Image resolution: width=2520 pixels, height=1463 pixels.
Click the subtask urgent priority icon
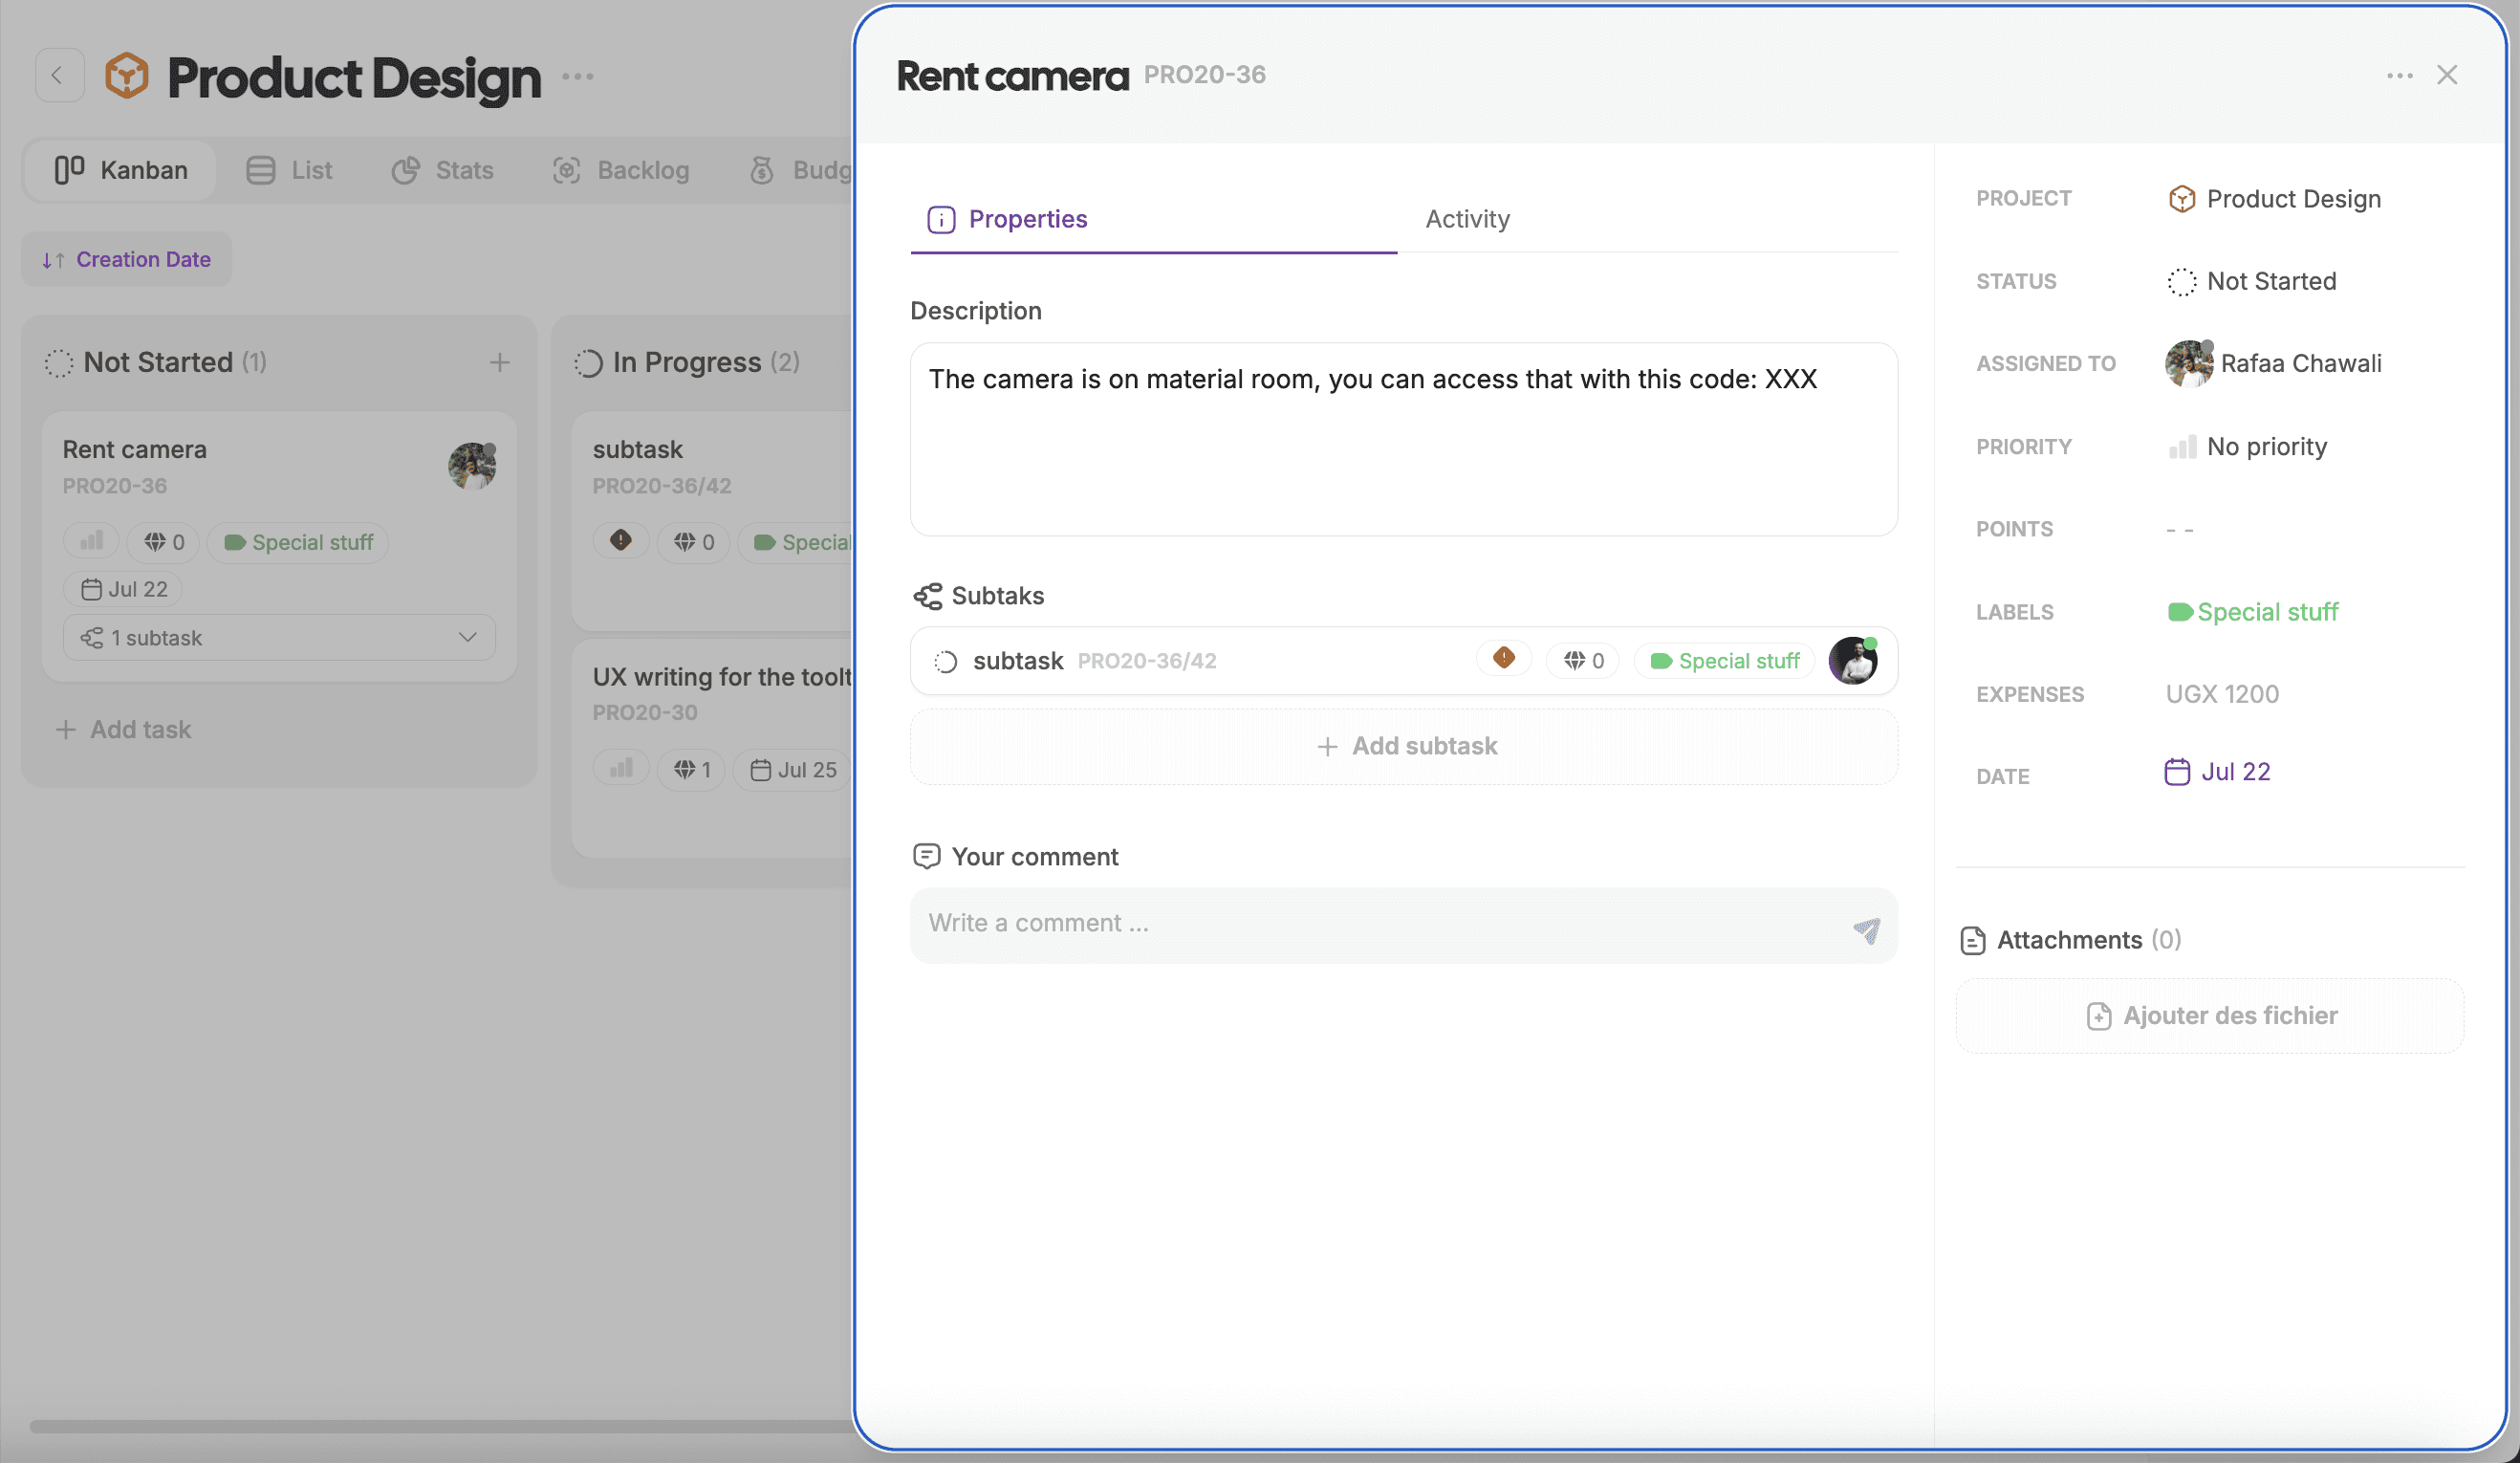pos(1503,659)
